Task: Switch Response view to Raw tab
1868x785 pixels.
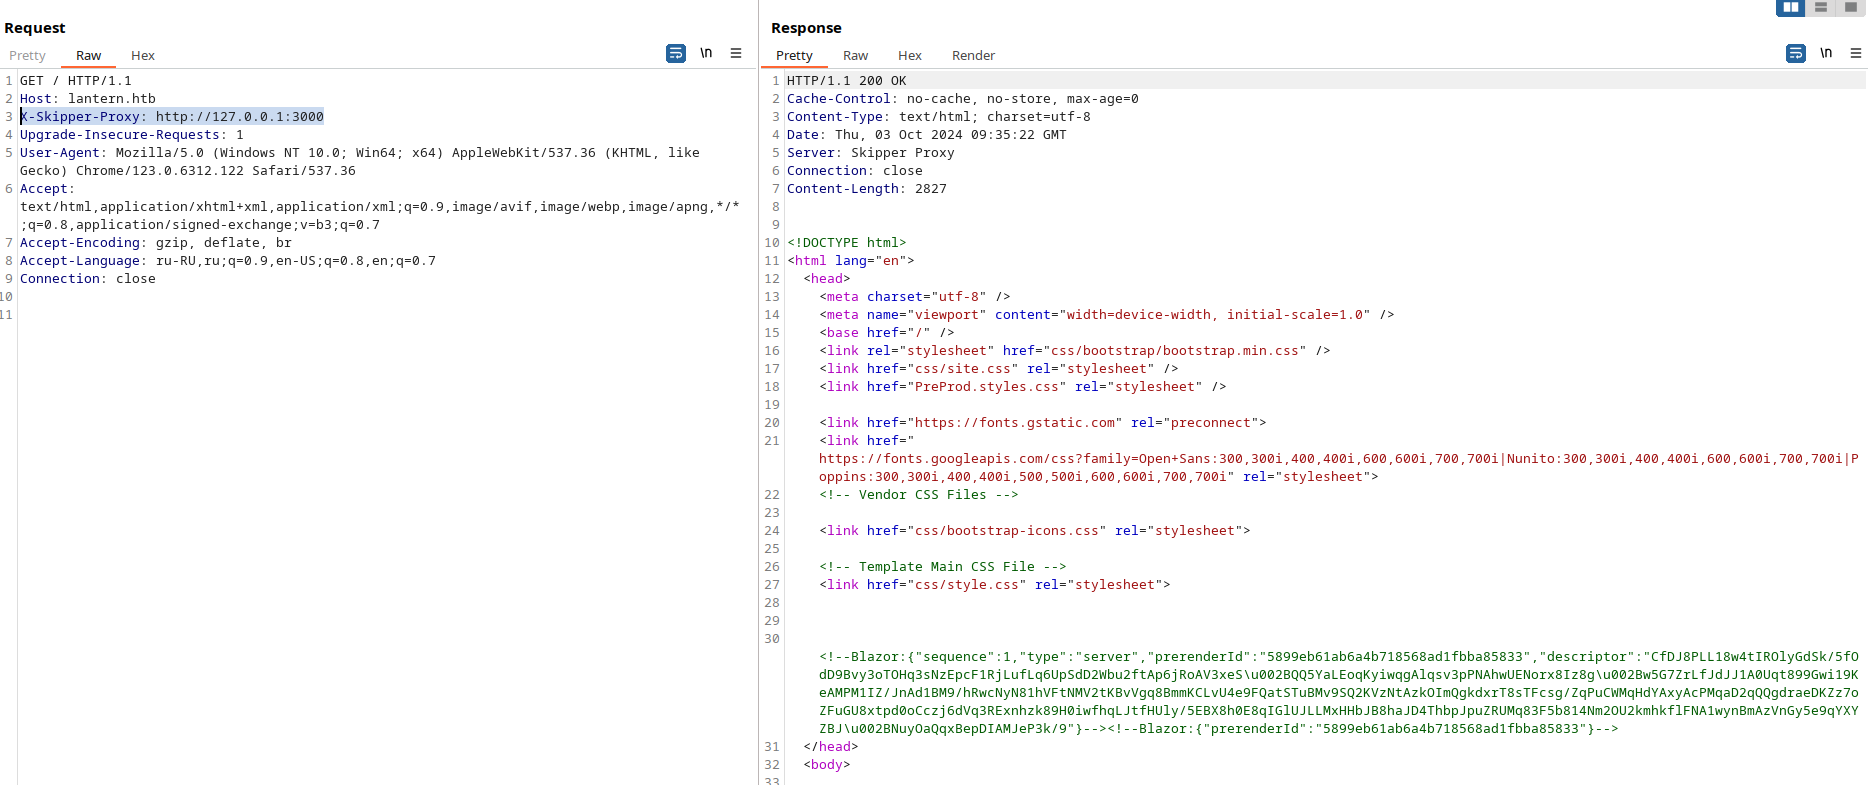Action: [x=855, y=56]
